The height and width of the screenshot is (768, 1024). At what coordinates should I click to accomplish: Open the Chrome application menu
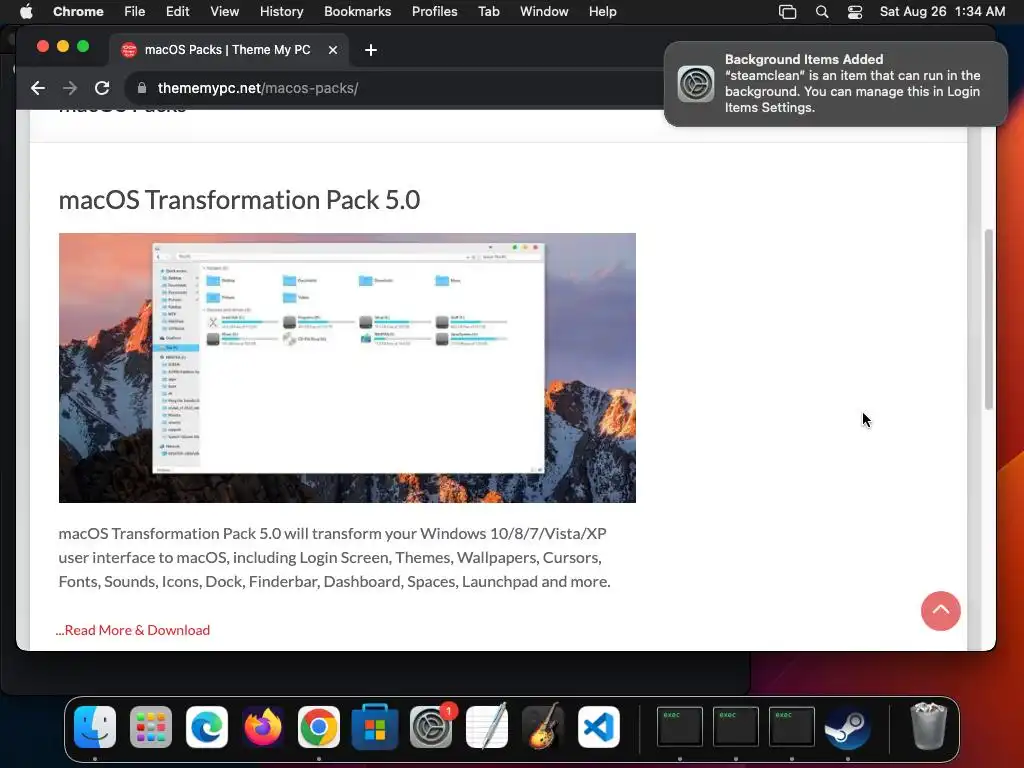[x=78, y=12]
